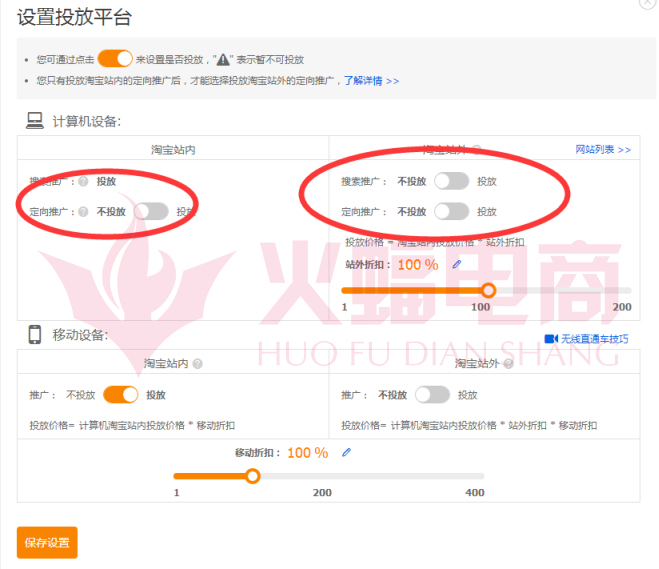
Task: Click help icon next to in-site 搜索推广
Action: pyautogui.click(x=84, y=181)
